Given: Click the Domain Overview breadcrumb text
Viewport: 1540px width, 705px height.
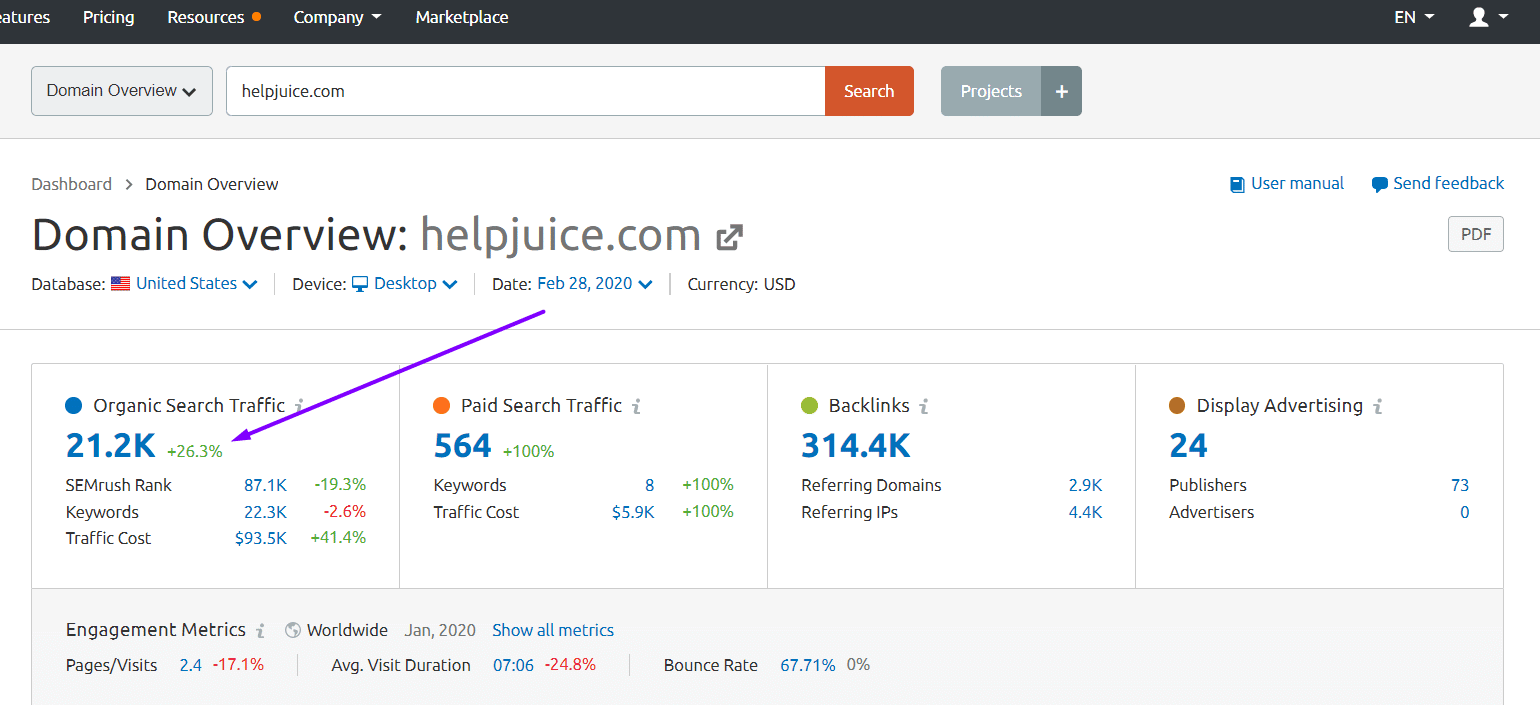Looking at the screenshot, I should pos(212,184).
